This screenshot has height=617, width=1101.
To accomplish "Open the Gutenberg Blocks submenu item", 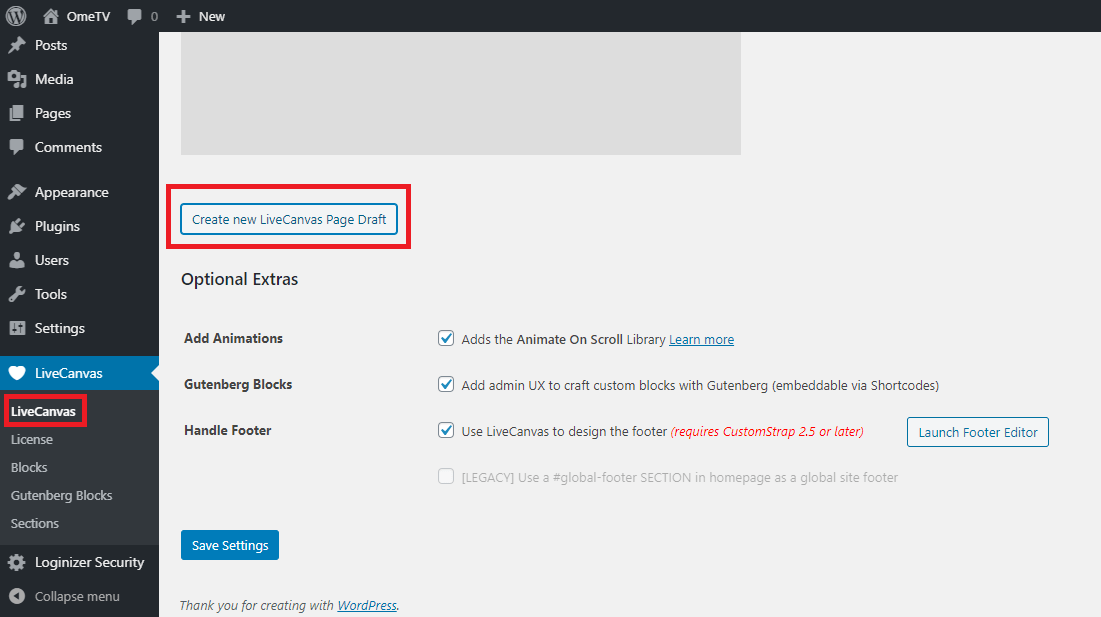I will pos(61,496).
